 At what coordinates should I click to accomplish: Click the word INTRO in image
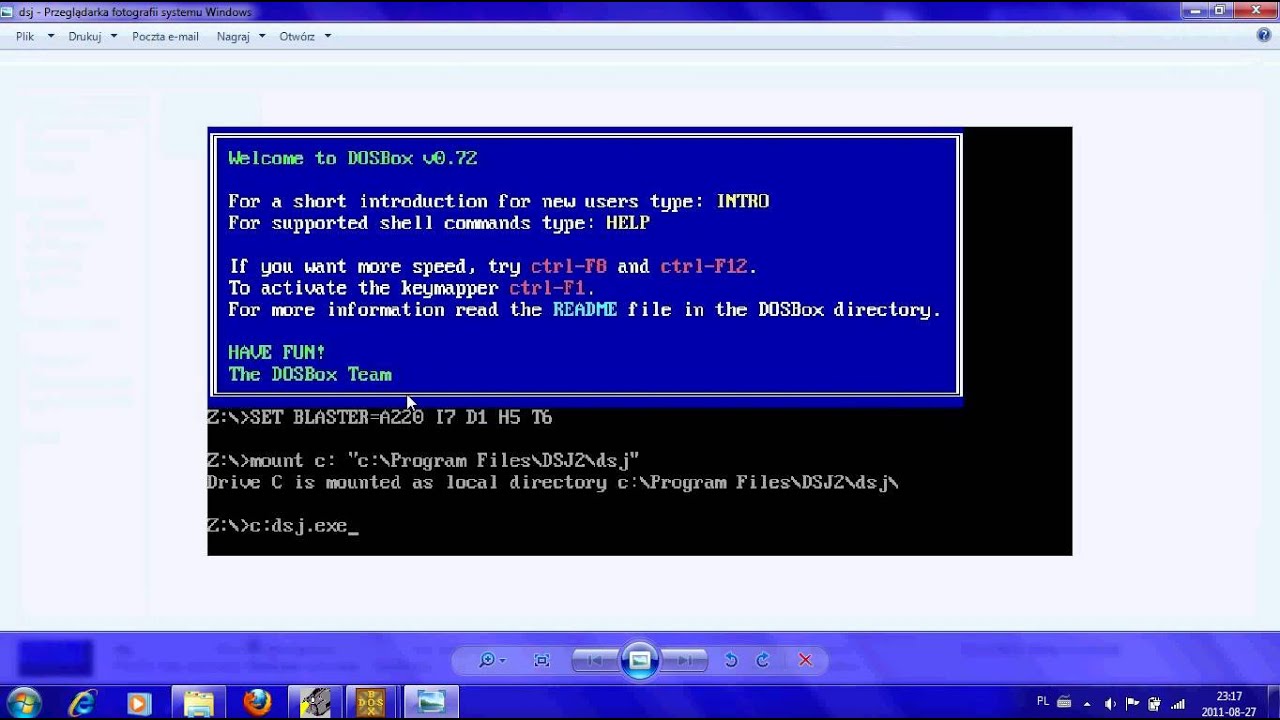click(x=743, y=201)
